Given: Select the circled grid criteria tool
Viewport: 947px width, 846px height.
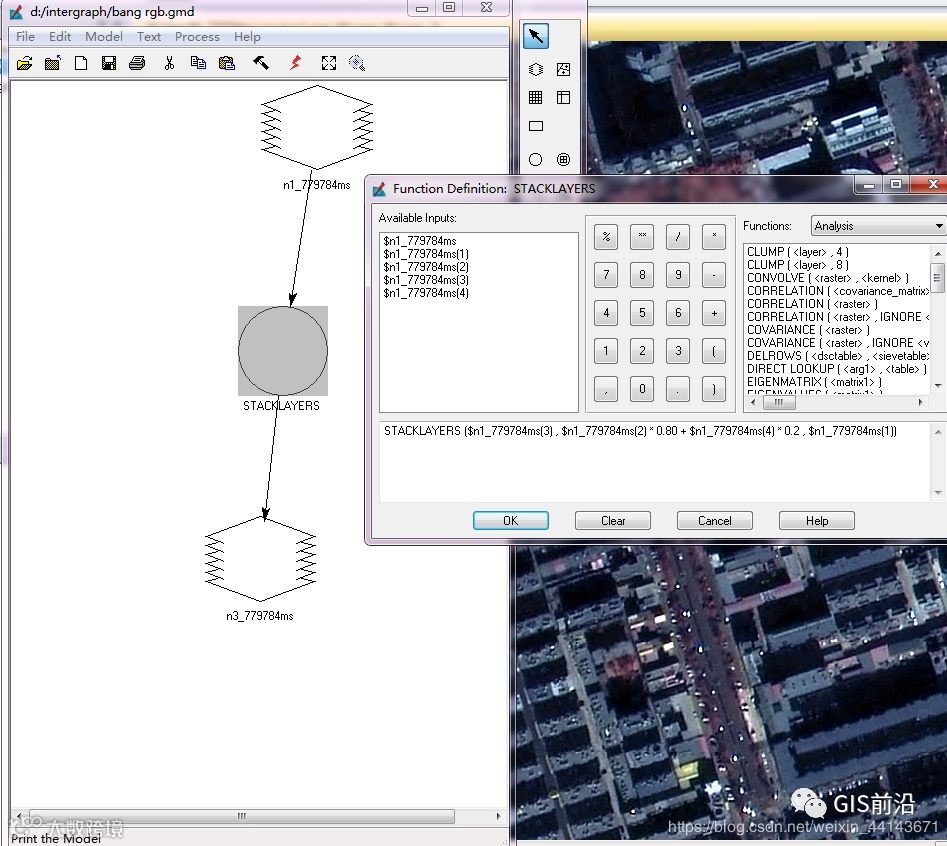Looking at the screenshot, I should tap(563, 159).
